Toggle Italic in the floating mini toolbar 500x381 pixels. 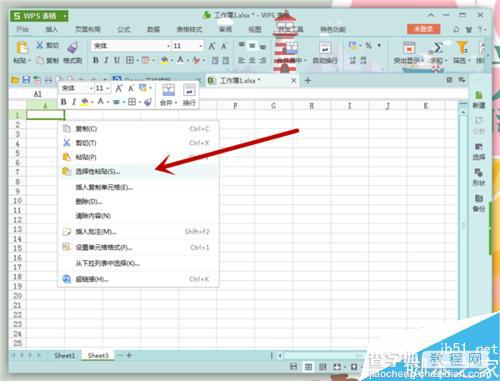point(74,102)
